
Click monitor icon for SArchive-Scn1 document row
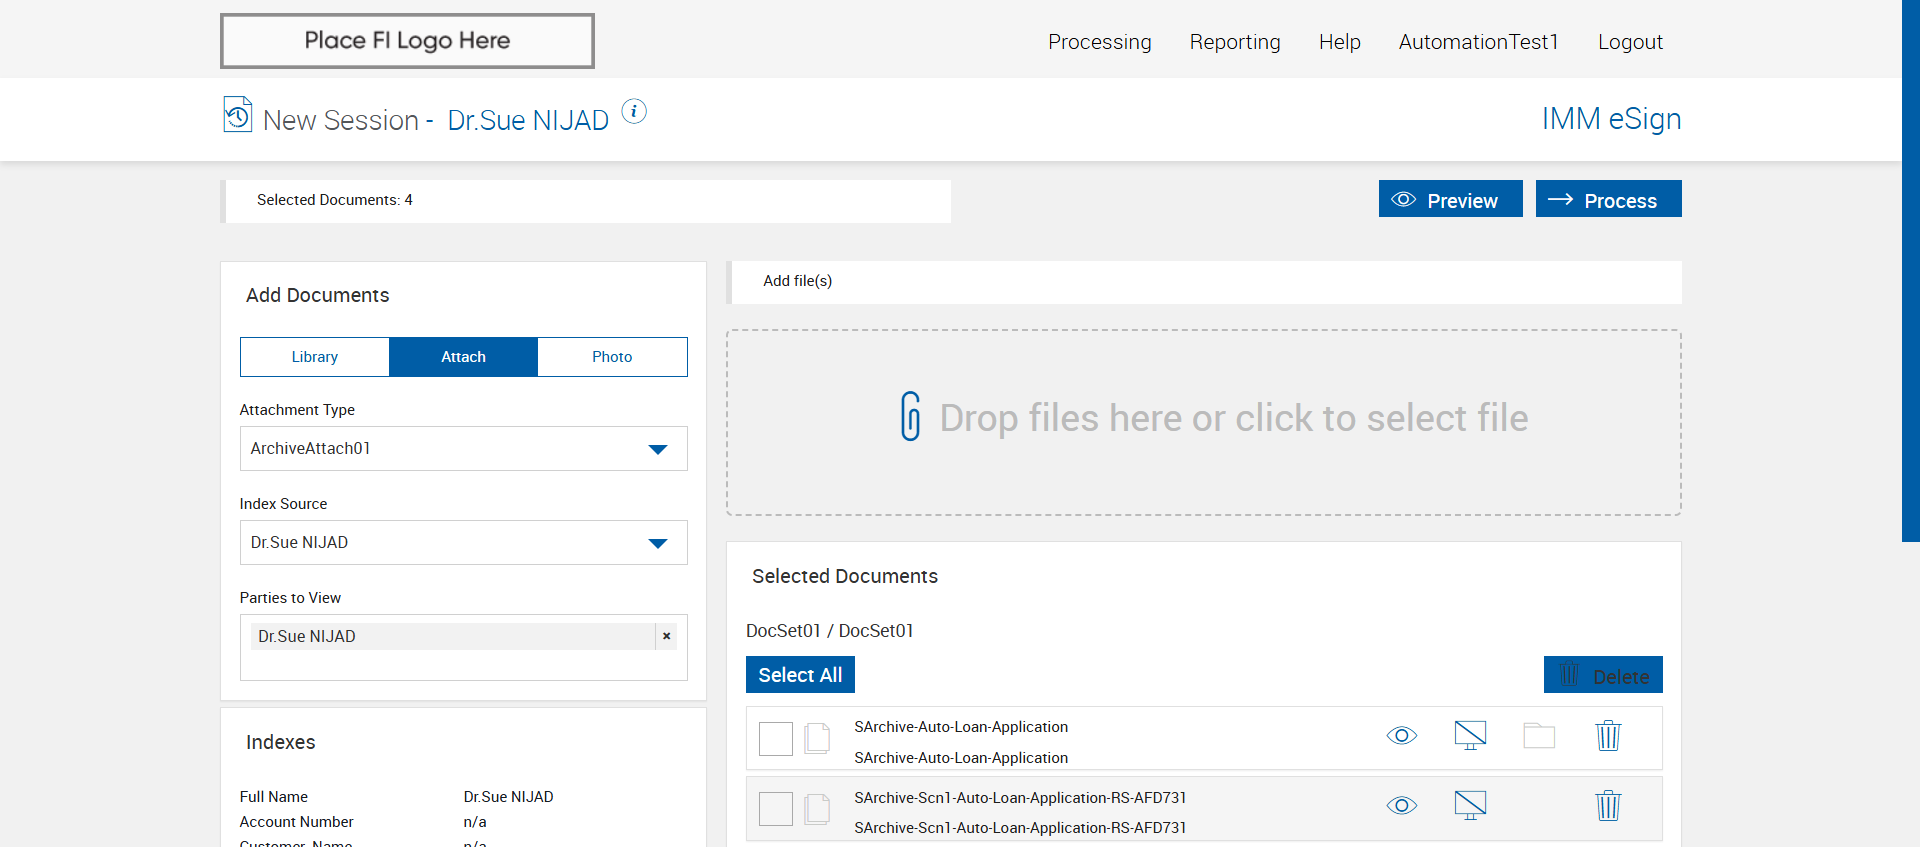tap(1470, 805)
